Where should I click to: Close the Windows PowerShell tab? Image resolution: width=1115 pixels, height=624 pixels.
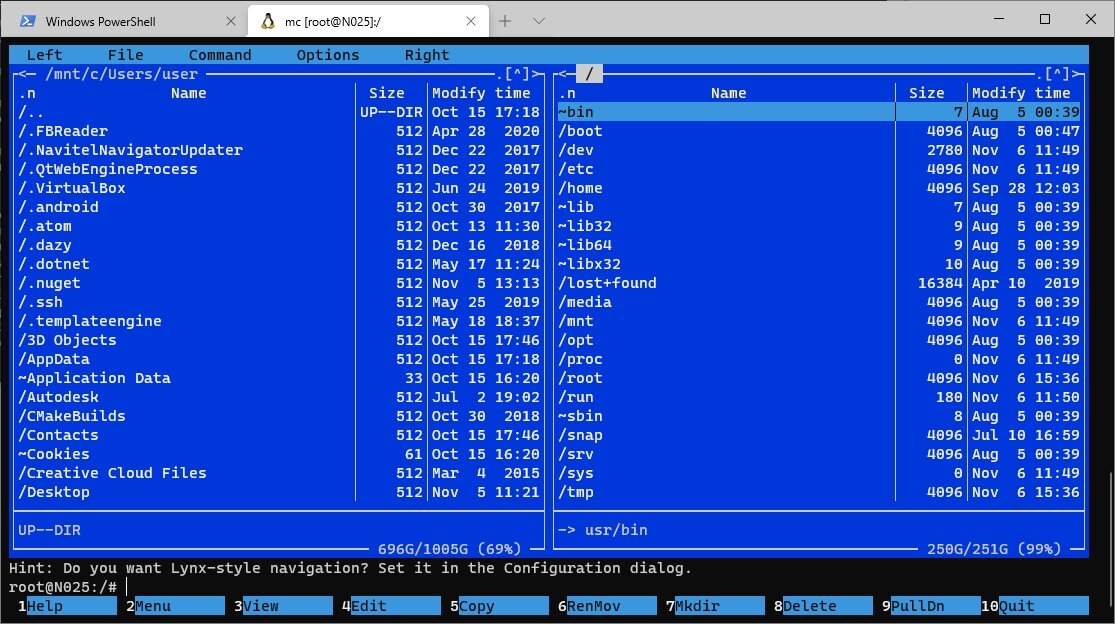click(230, 21)
